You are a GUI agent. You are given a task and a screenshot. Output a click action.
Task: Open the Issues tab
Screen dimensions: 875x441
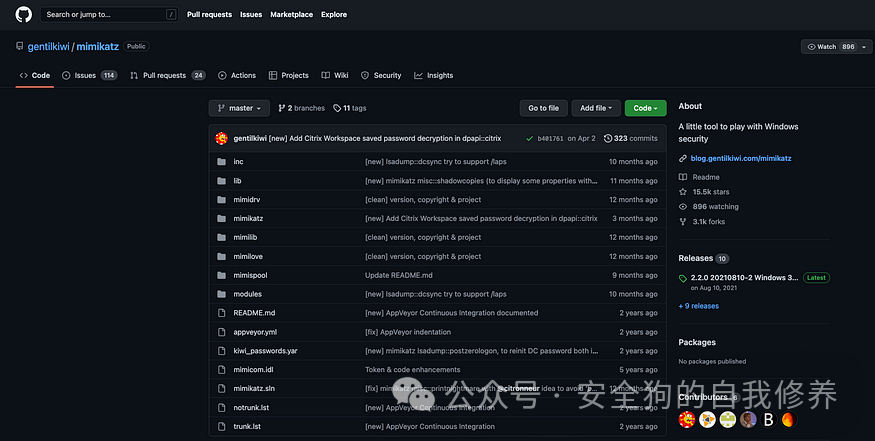coord(89,75)
